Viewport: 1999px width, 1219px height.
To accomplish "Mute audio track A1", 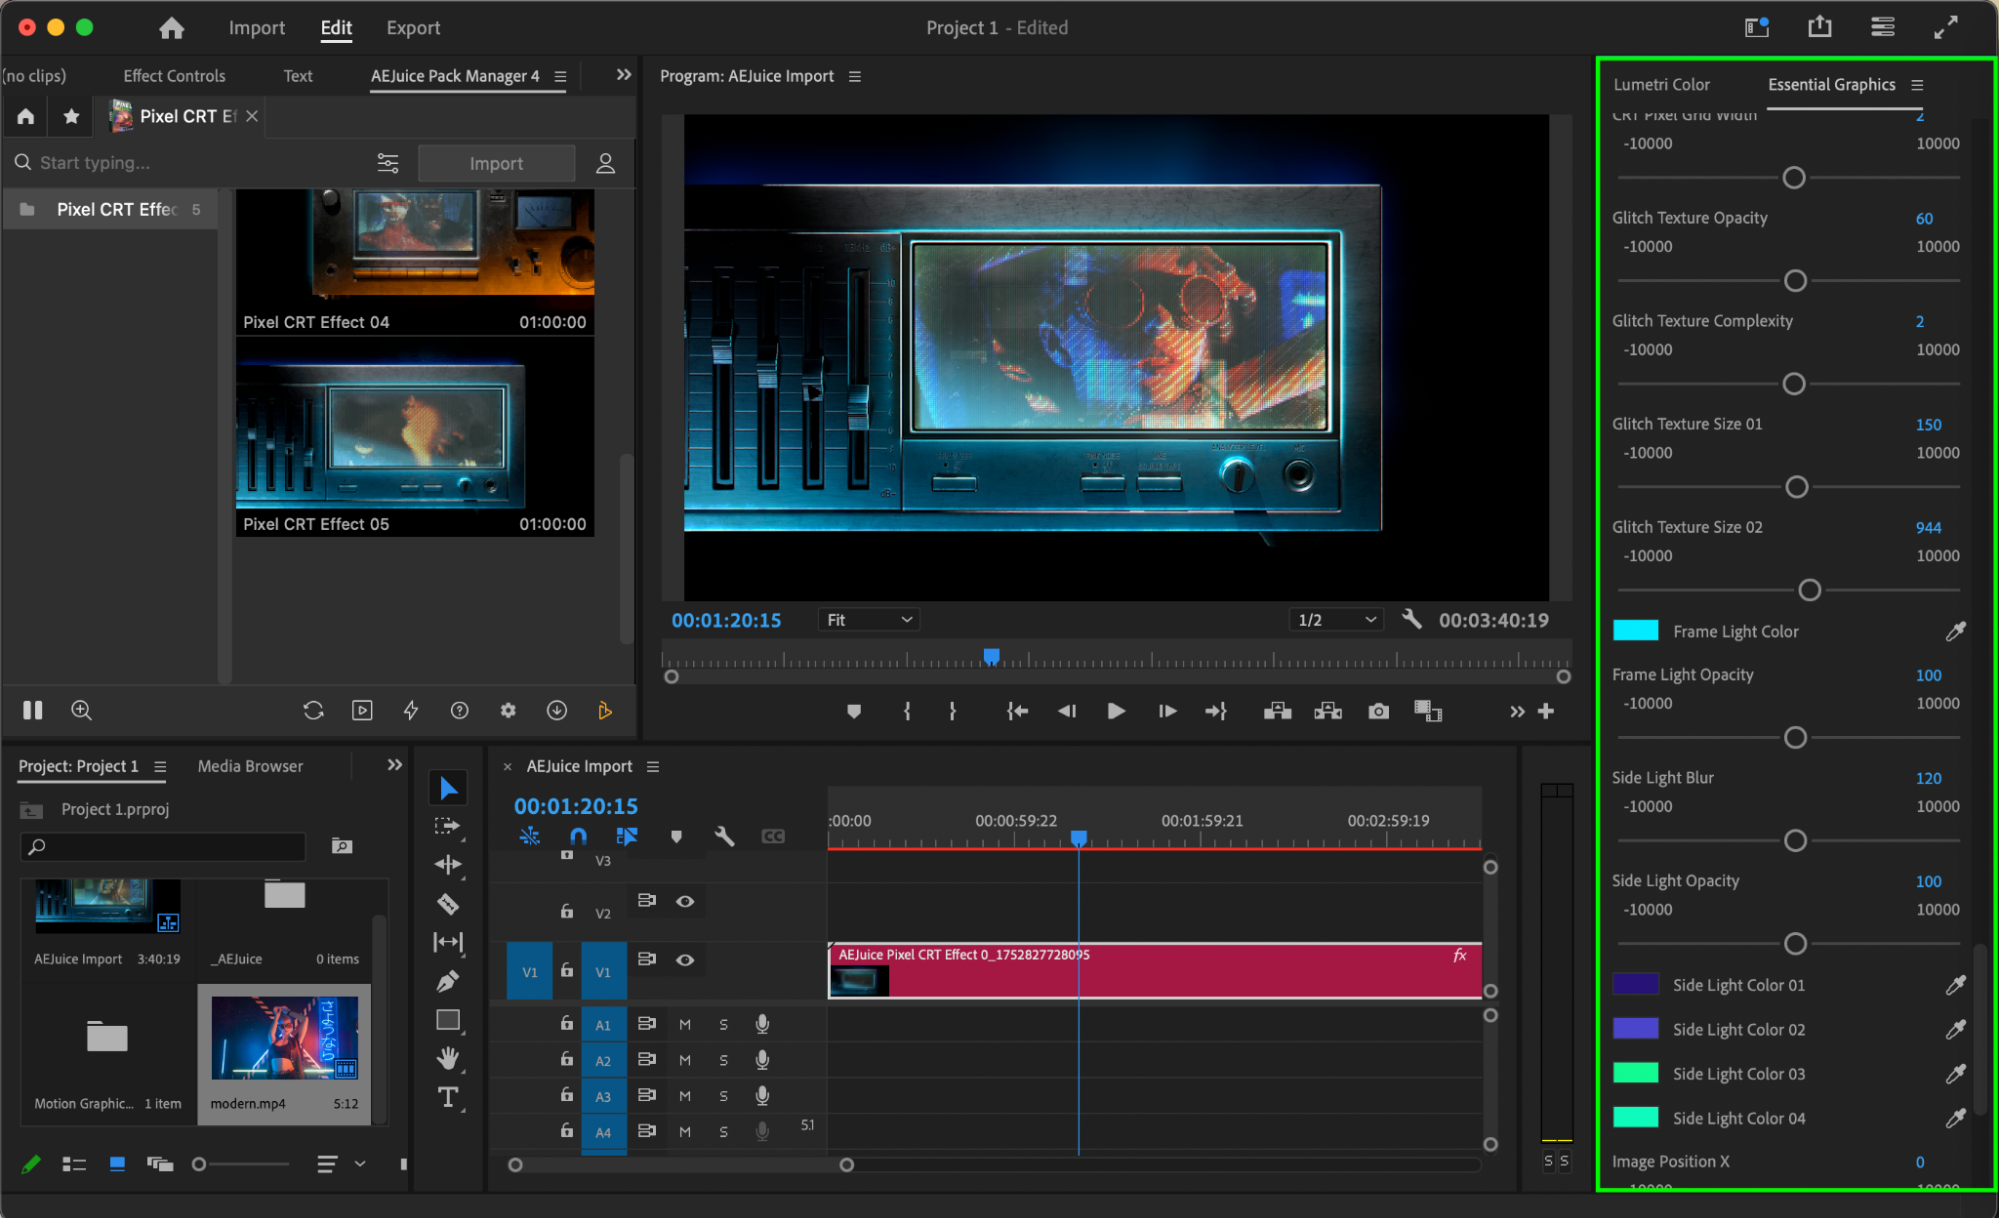I will click(x=685, y=1024).
